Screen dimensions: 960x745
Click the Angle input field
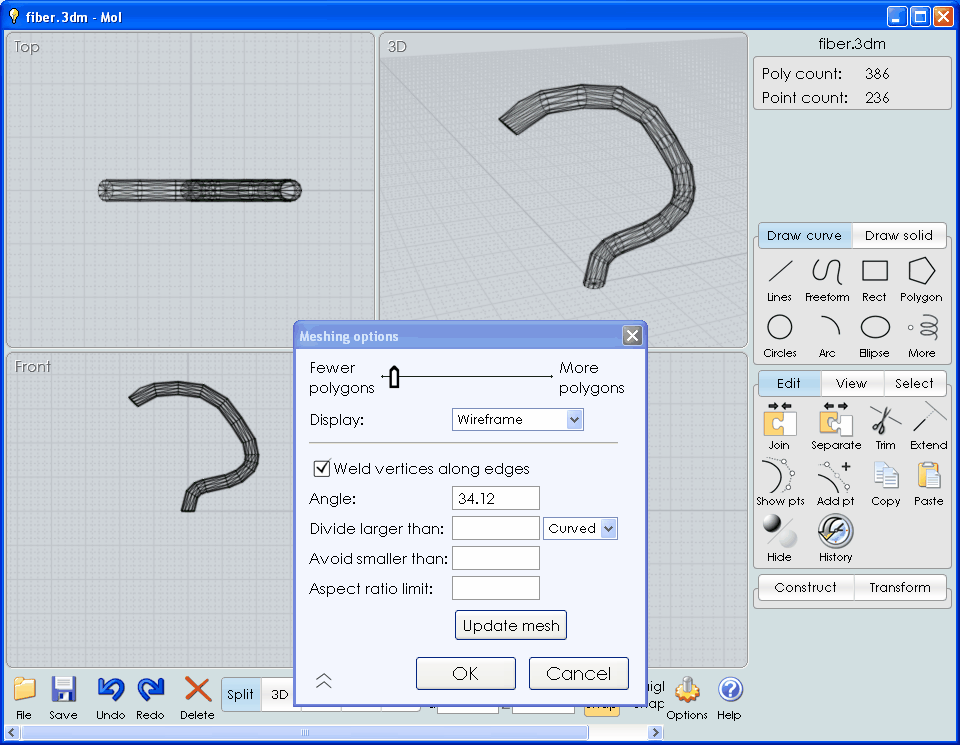(495, 498)
